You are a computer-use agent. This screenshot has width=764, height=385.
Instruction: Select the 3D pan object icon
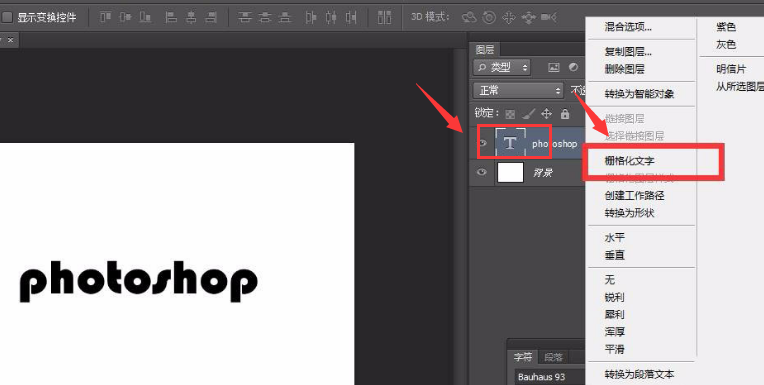coord(508,18)
